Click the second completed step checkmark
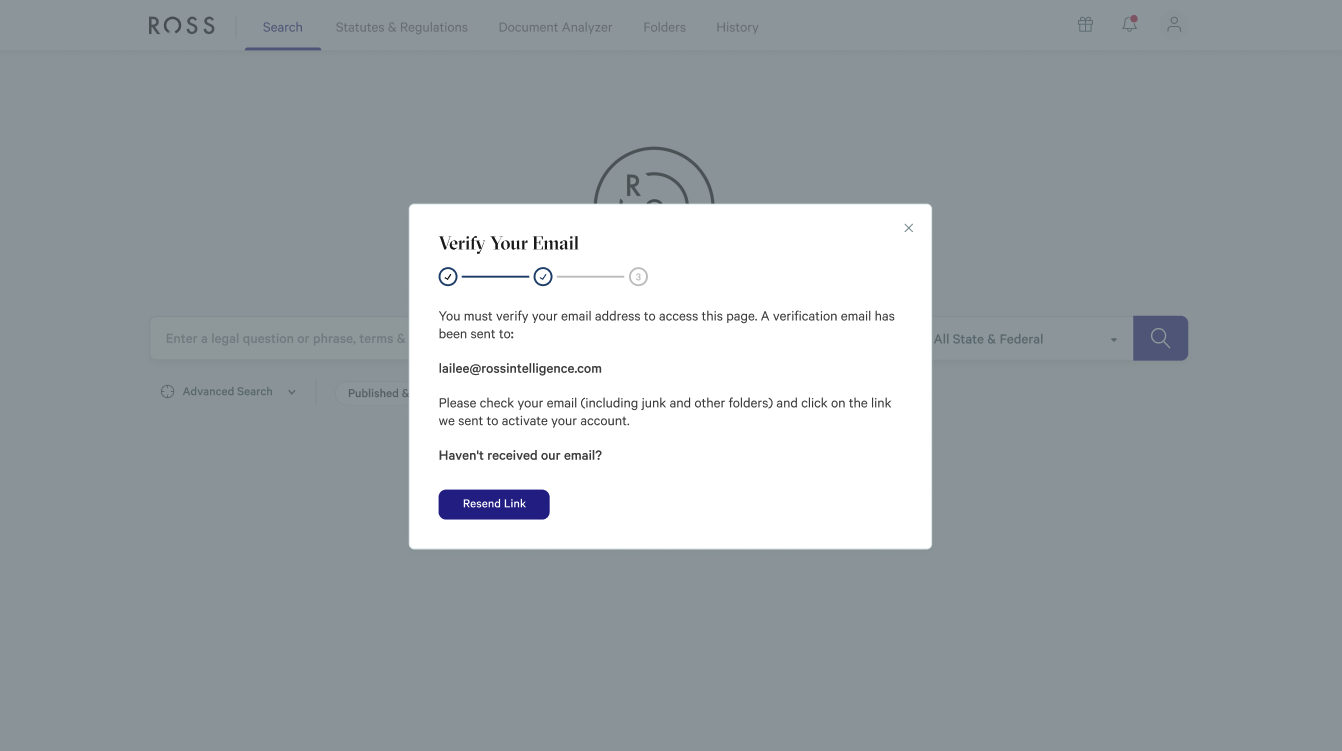Image resolution: width=1342 pixels, height=751 pixels. click(543, 277)
